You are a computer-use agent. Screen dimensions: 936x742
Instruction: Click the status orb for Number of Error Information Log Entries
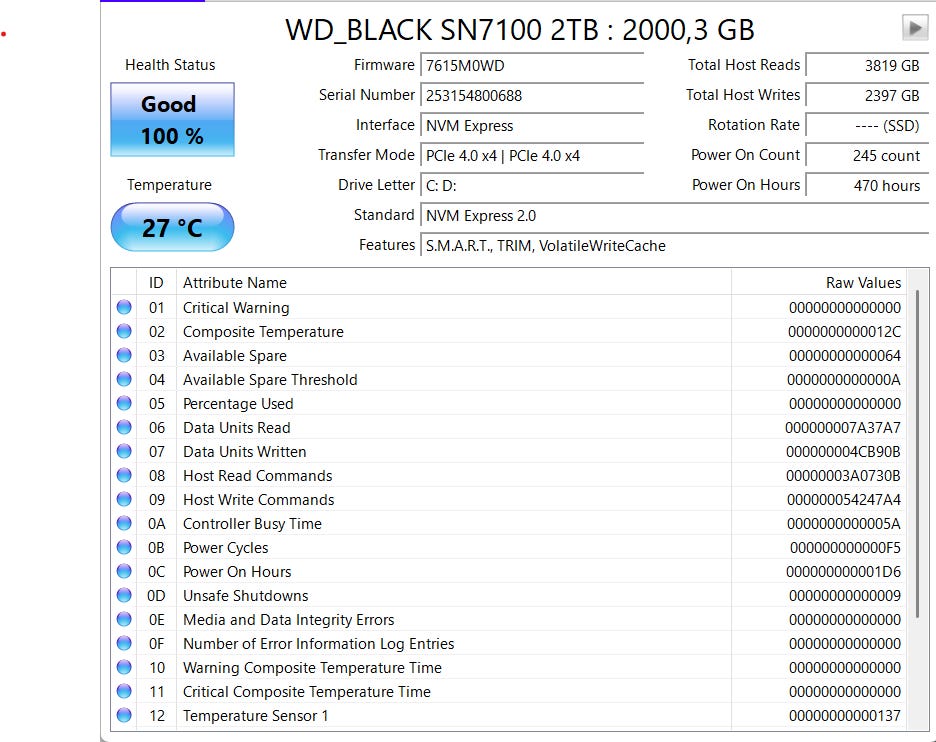point(124,644)
